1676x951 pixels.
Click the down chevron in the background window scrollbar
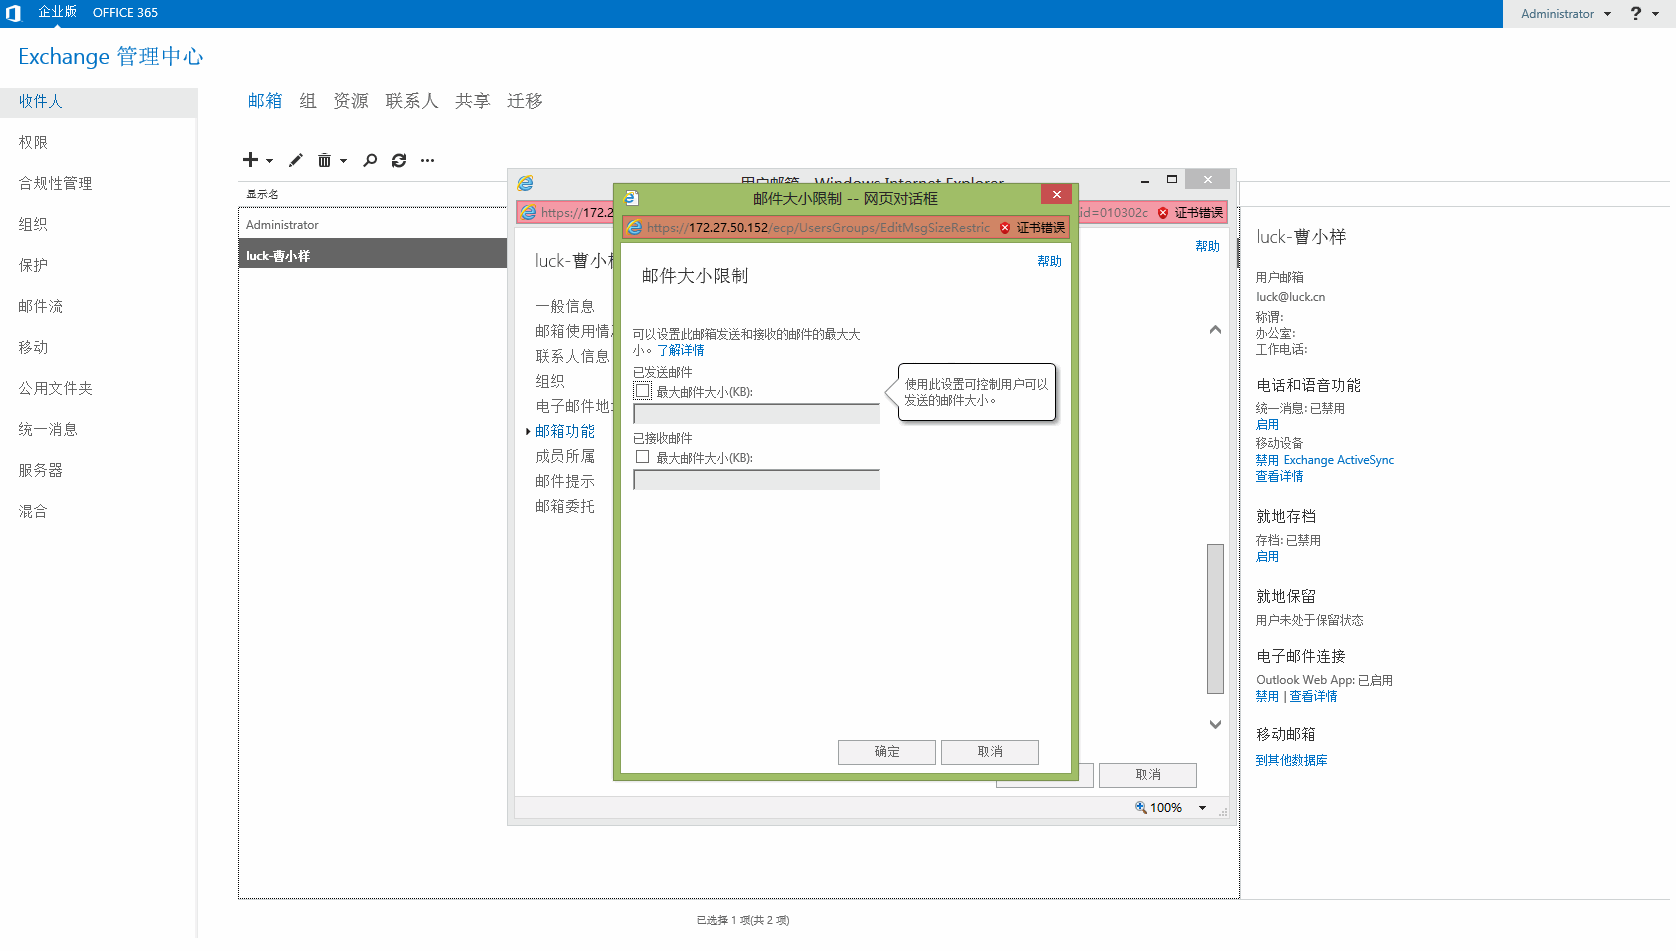click(x=1215, y=724)
